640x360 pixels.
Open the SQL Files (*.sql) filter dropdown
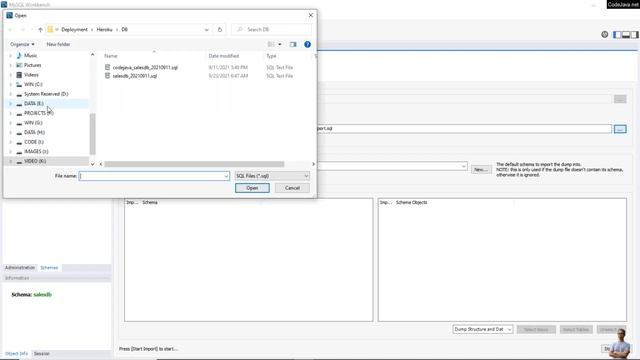coord(272,176)
